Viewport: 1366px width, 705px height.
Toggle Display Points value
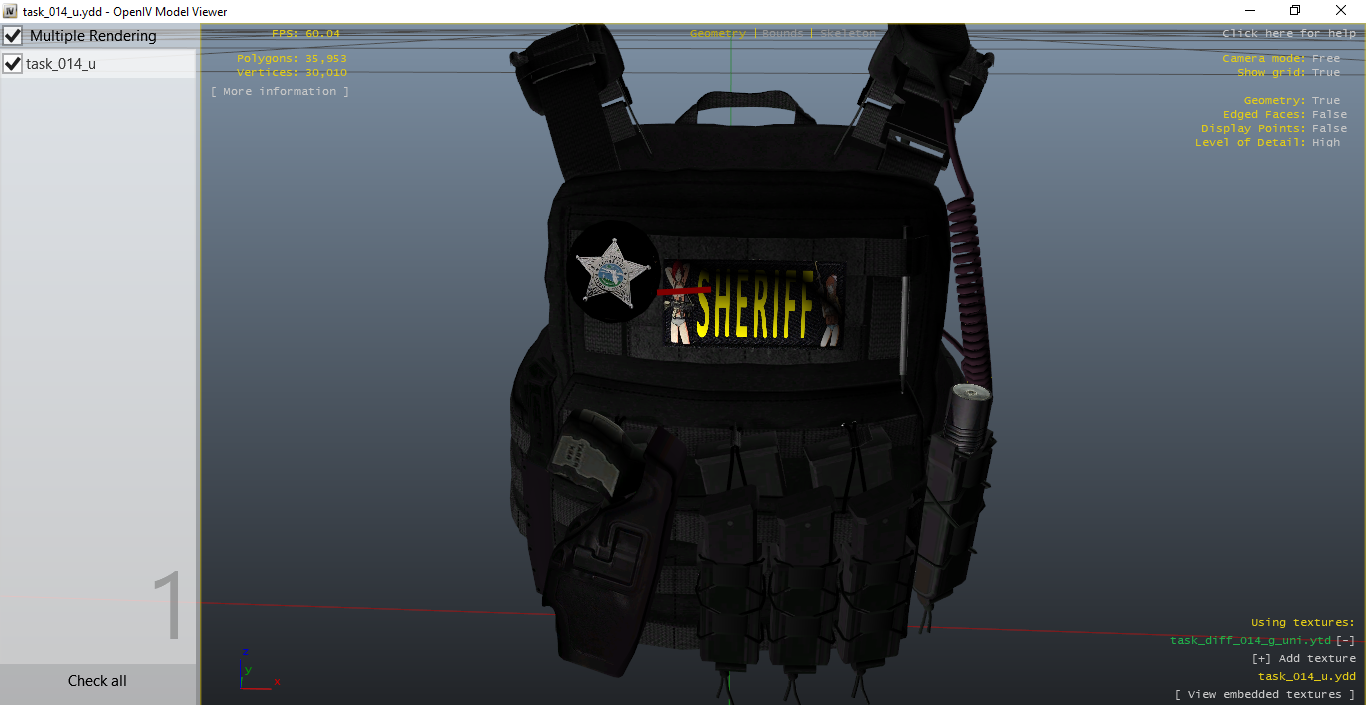pos(1329,128)
